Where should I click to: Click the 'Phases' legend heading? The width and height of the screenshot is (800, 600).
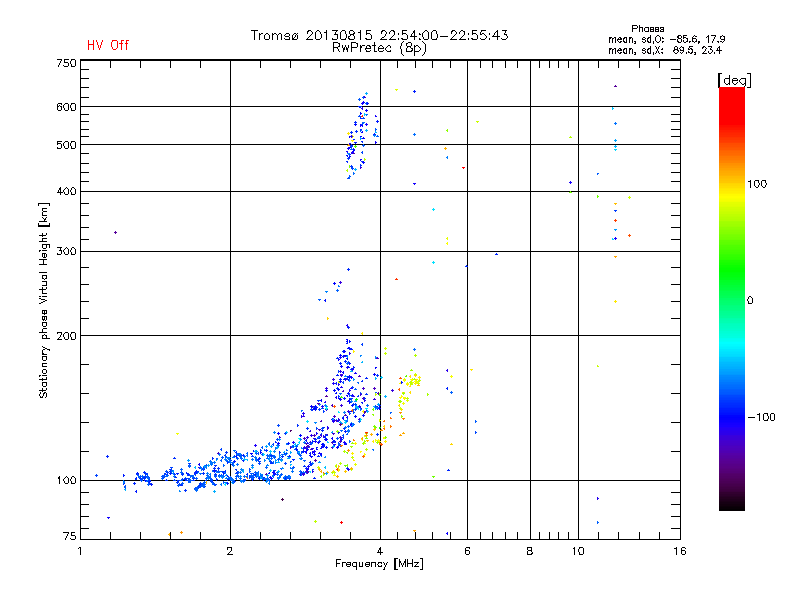[647, 29]
